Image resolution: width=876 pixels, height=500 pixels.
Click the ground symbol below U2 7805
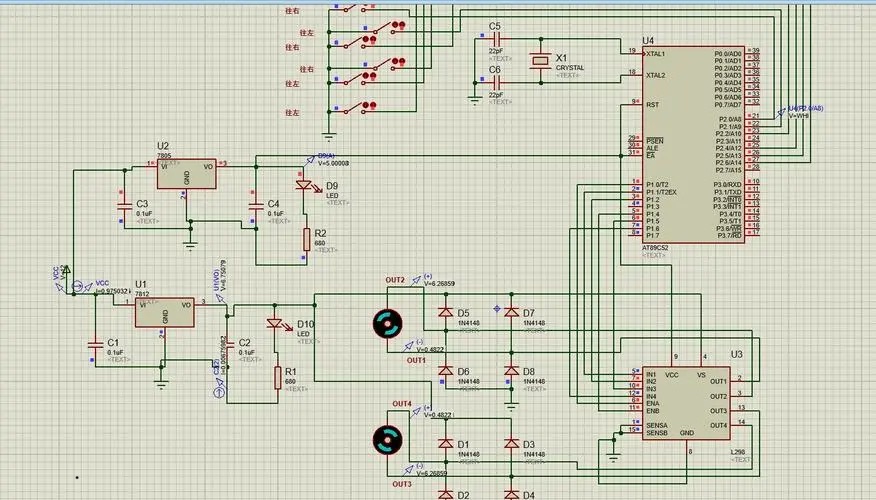click(x=191, y=246)
